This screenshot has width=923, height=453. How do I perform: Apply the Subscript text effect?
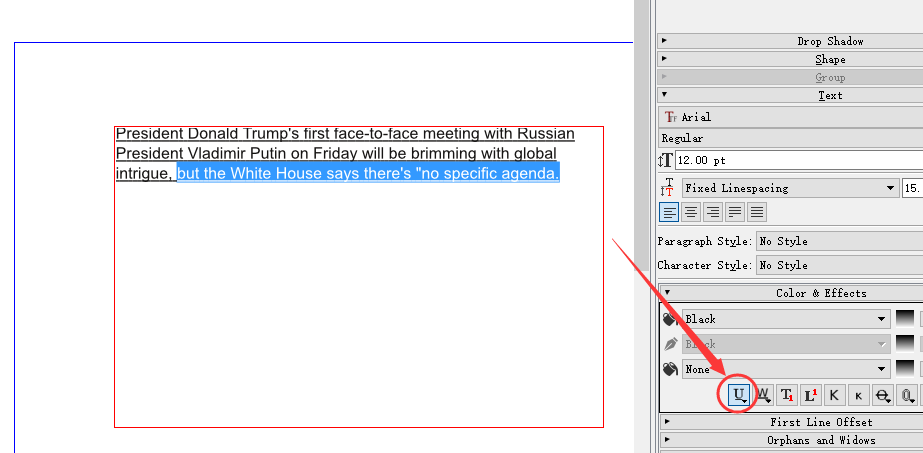pos(787,396)
